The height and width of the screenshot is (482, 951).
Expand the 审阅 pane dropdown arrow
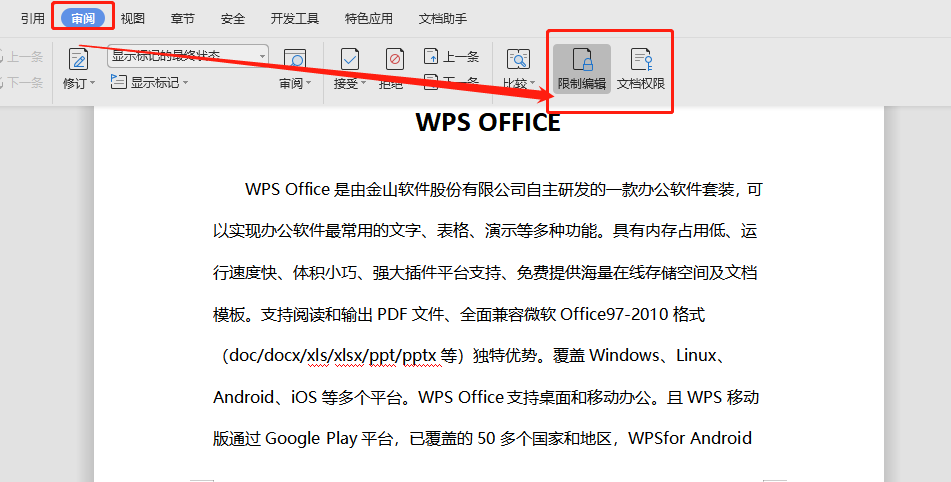pyautogui.click(x=309, y=83)
